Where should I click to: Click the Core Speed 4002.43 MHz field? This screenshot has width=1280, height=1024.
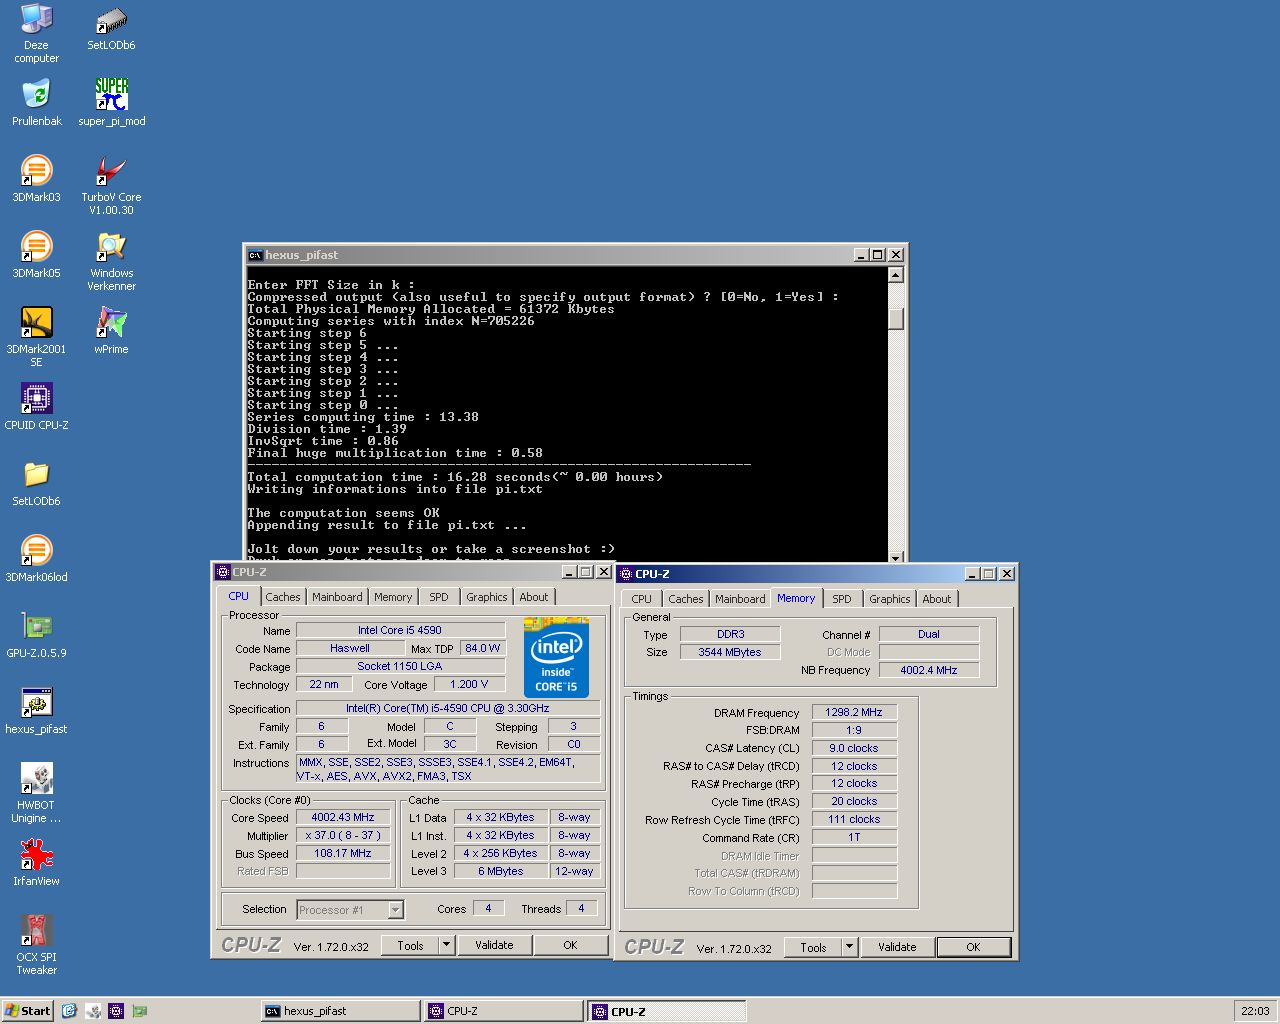coord(343,817)
